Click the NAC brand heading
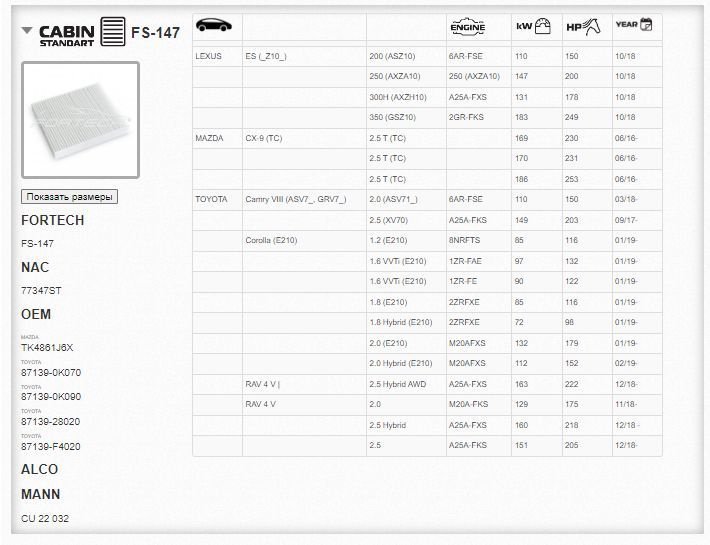The image size is (710, 545). click(35, 267)
